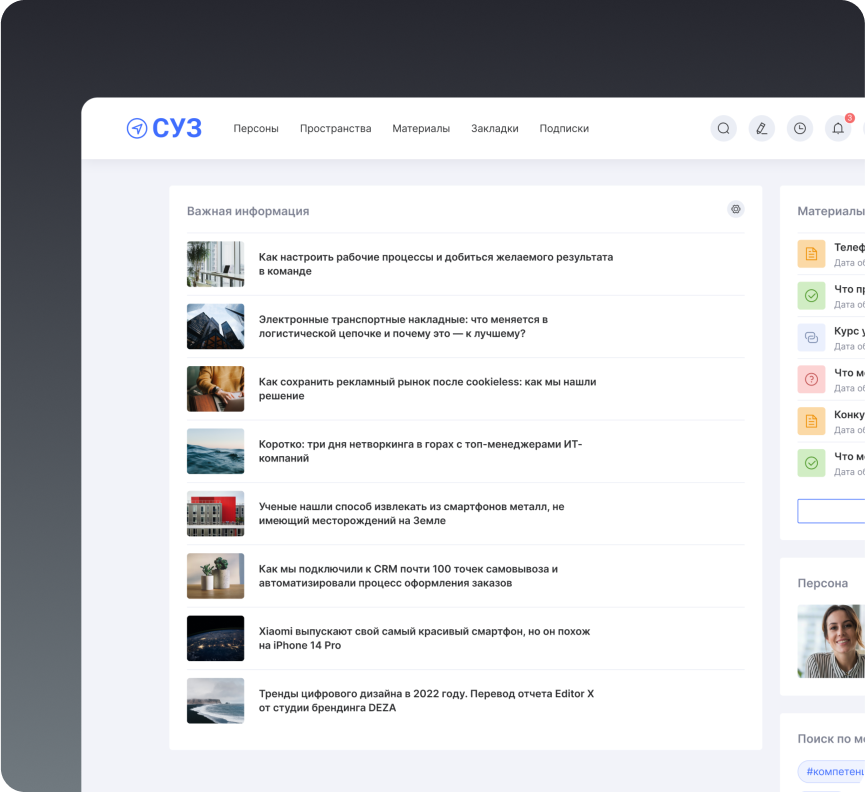The height and width of the screenshot is (792, 865).
Task: Open settings gear in Важная информация panel
Action: tap(736, 209)
